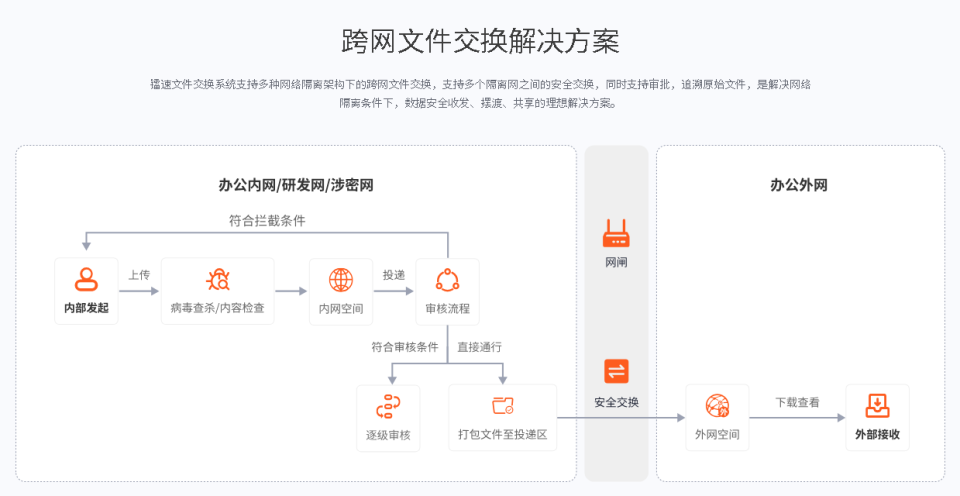Viewport: 960px width, 496px height.
Task: Click the 投递 arrow label
Action: (x=394, y=275)
